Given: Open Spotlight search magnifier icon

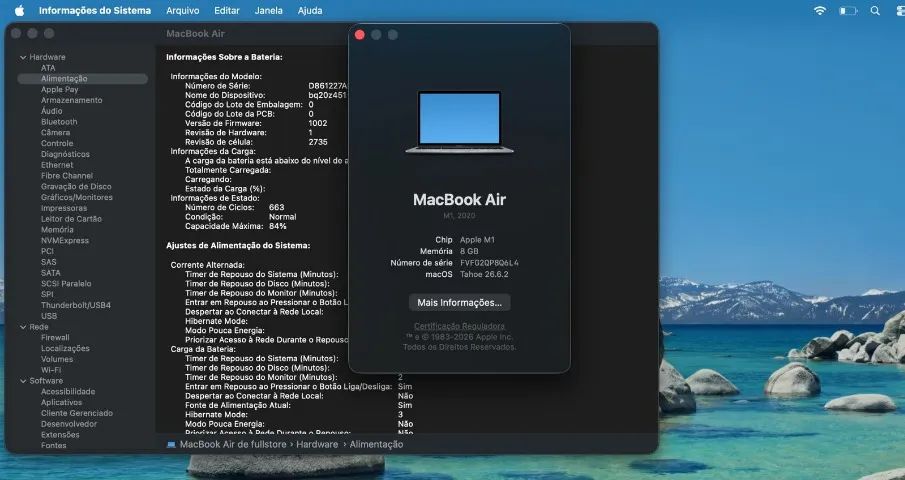Looking at the screenshot, I should click(875, 10).
